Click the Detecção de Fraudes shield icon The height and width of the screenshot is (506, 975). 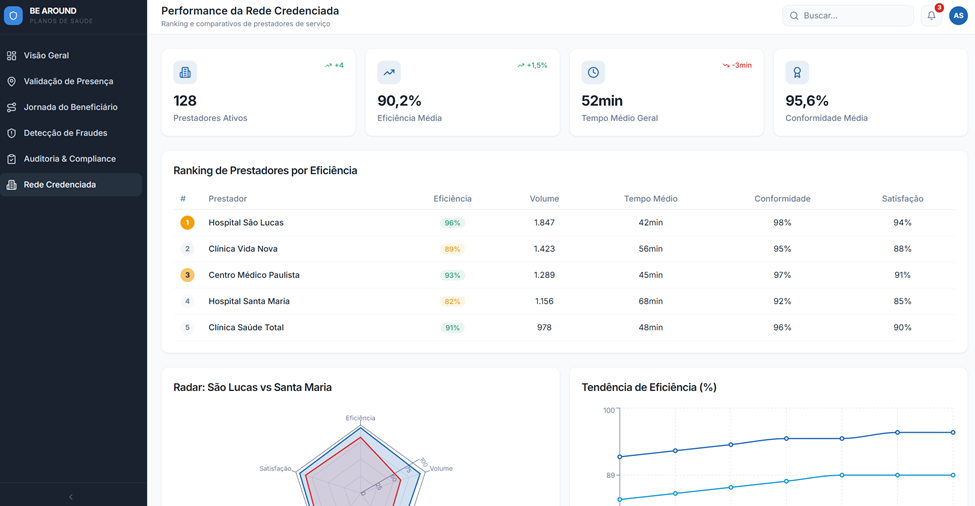(x=11, y=133)
